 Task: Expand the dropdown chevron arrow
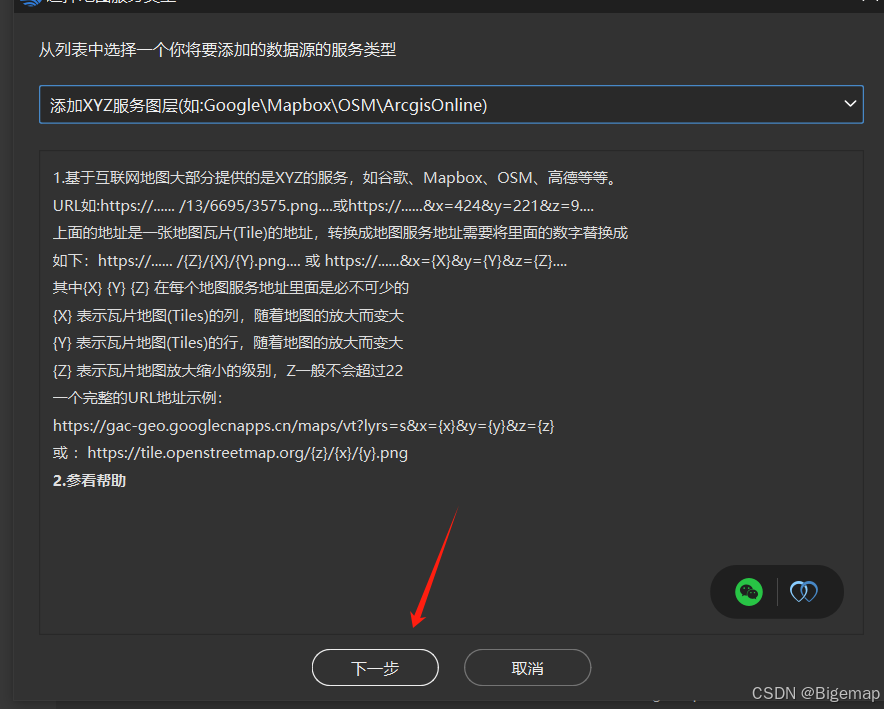[850, 104]
